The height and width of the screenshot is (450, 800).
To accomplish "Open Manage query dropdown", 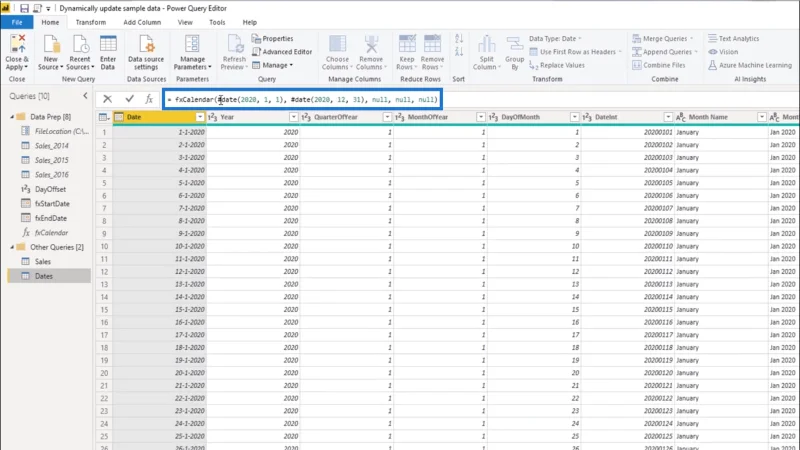I will 272,65.
